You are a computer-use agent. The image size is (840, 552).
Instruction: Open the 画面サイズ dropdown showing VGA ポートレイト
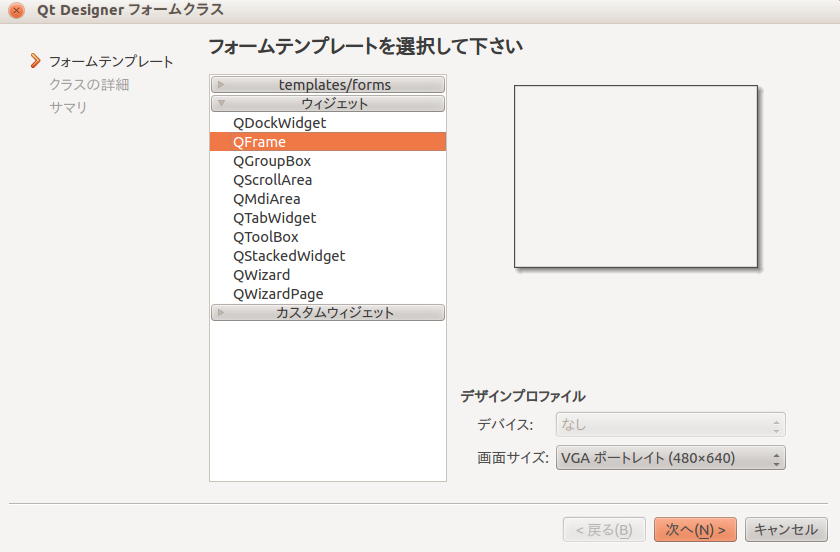coord(671,458)
